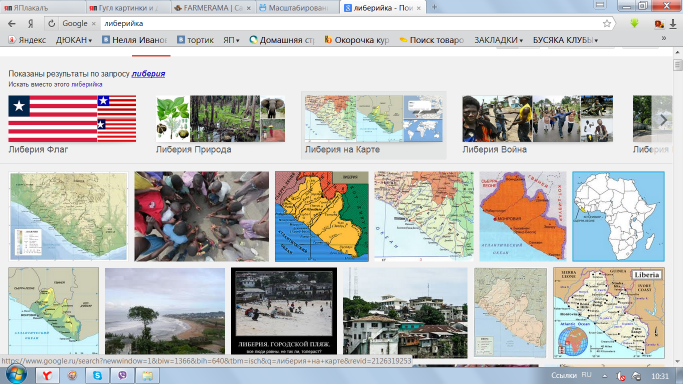Open English Liberia map with globe inset

[x=609, y=313]
